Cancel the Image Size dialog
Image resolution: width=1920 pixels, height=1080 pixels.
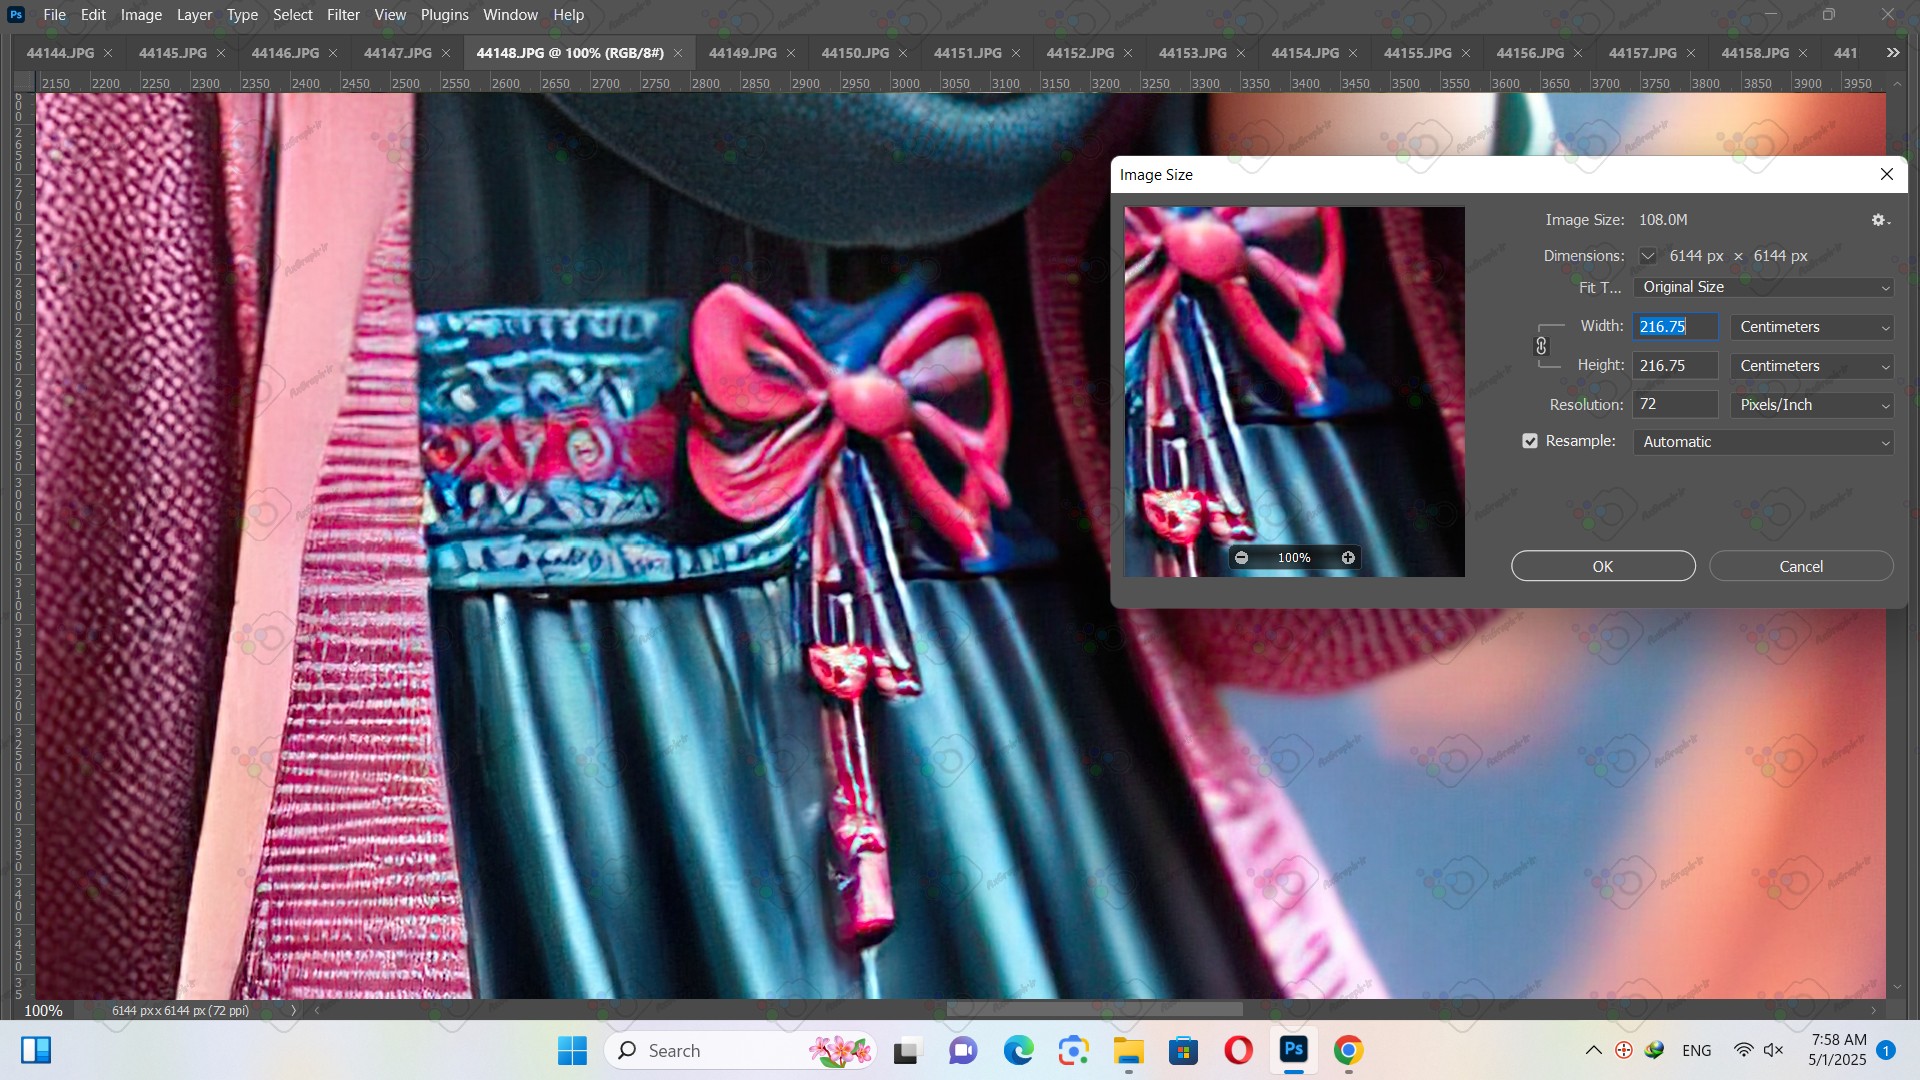click(x=1801, y=566)
